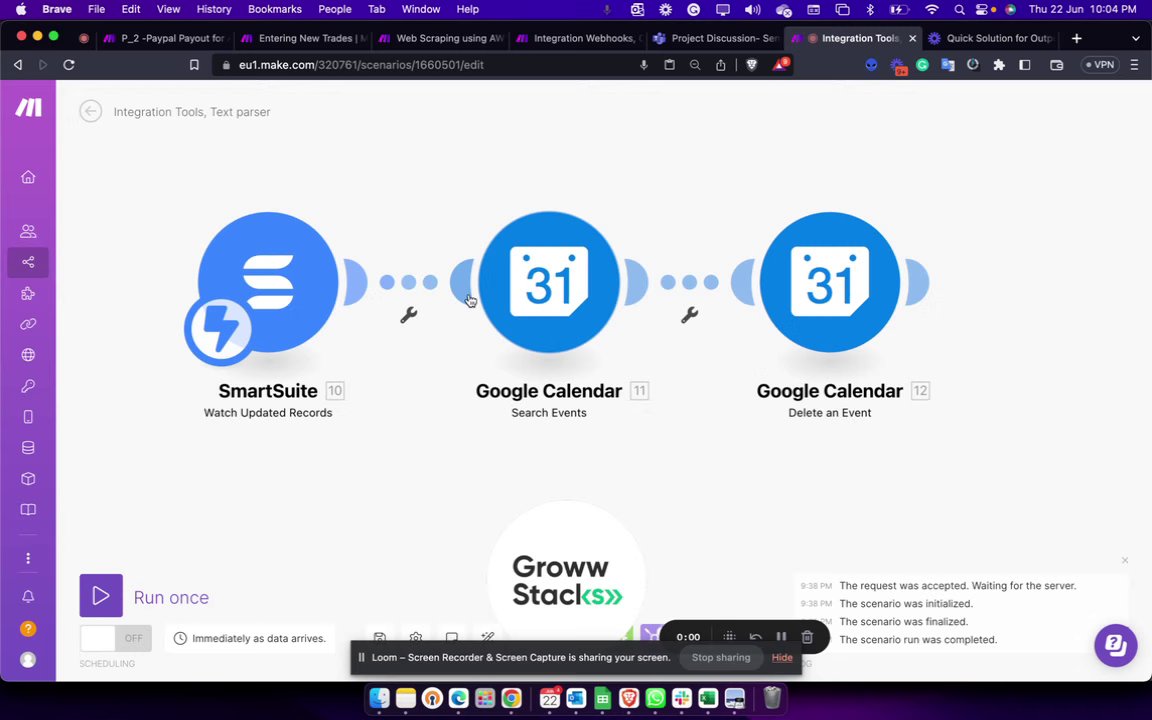Restart the Loom recording with undo arrow
Image resolution: width=1152 pixels, height=720 pixels.
point(755,637)
